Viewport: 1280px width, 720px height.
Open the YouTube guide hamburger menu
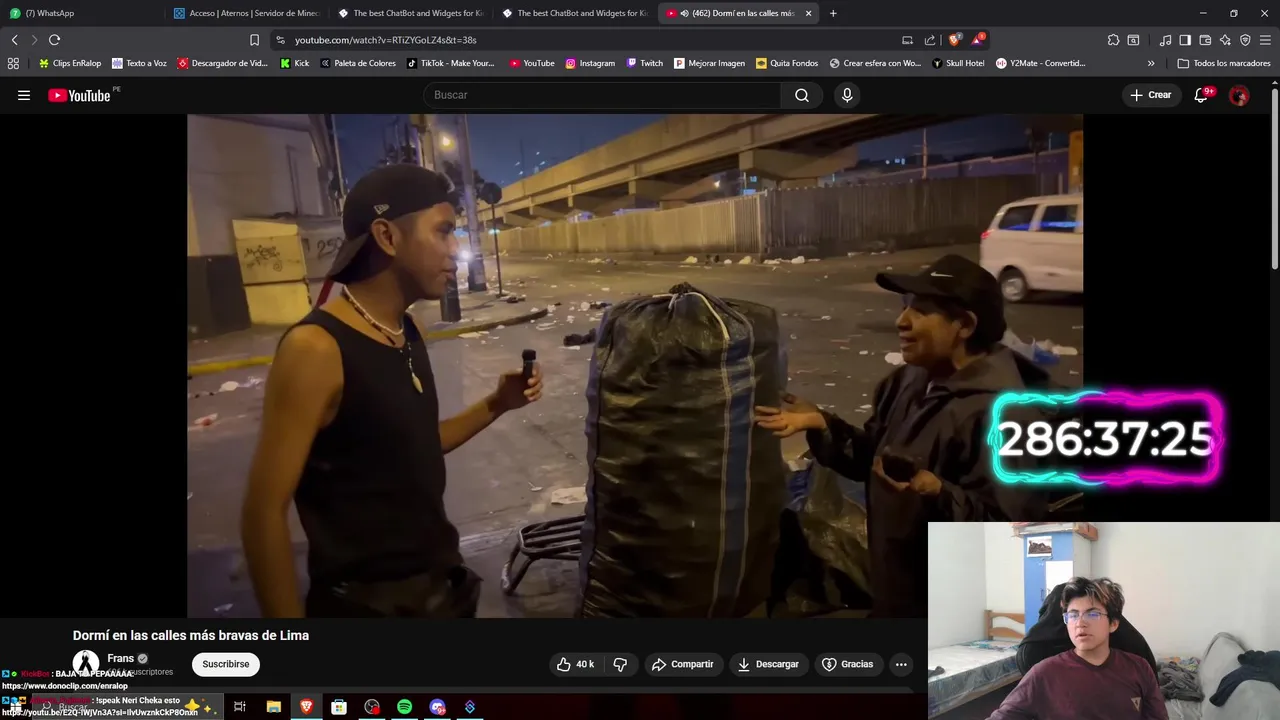click(x=24, y=95)
